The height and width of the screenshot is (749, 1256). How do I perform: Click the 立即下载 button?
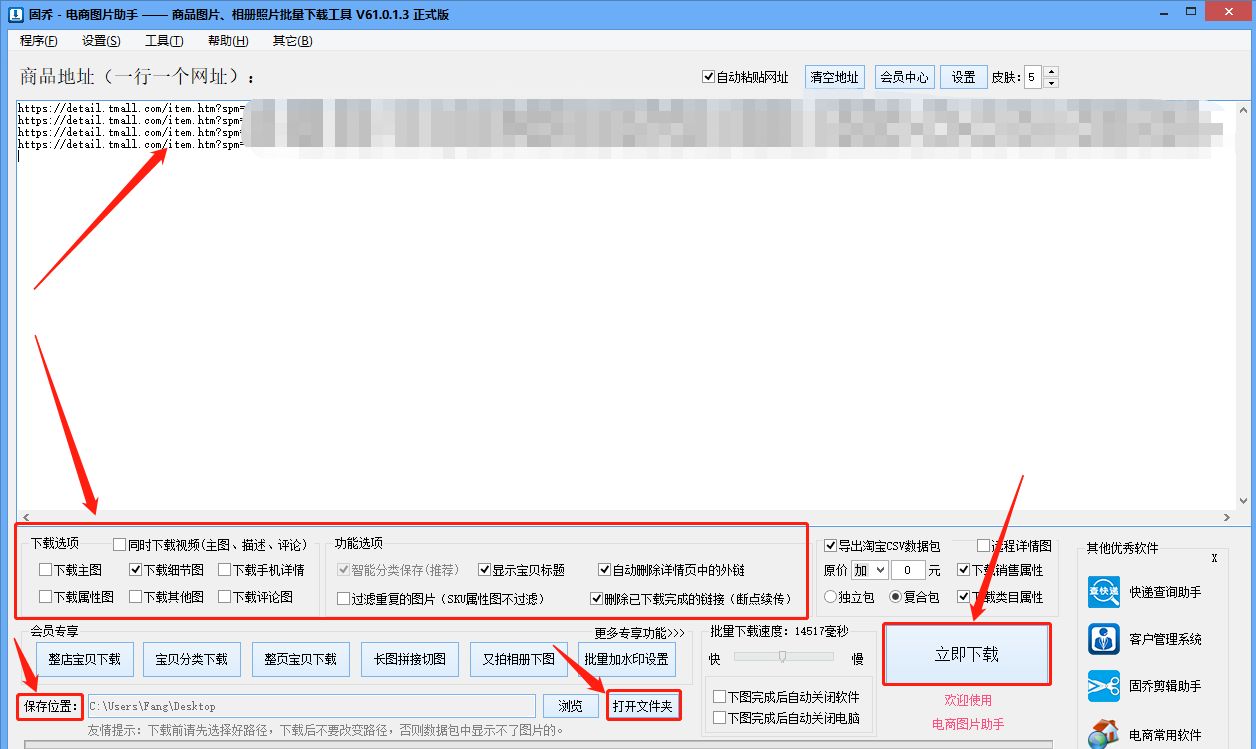(x=967, y=654)
